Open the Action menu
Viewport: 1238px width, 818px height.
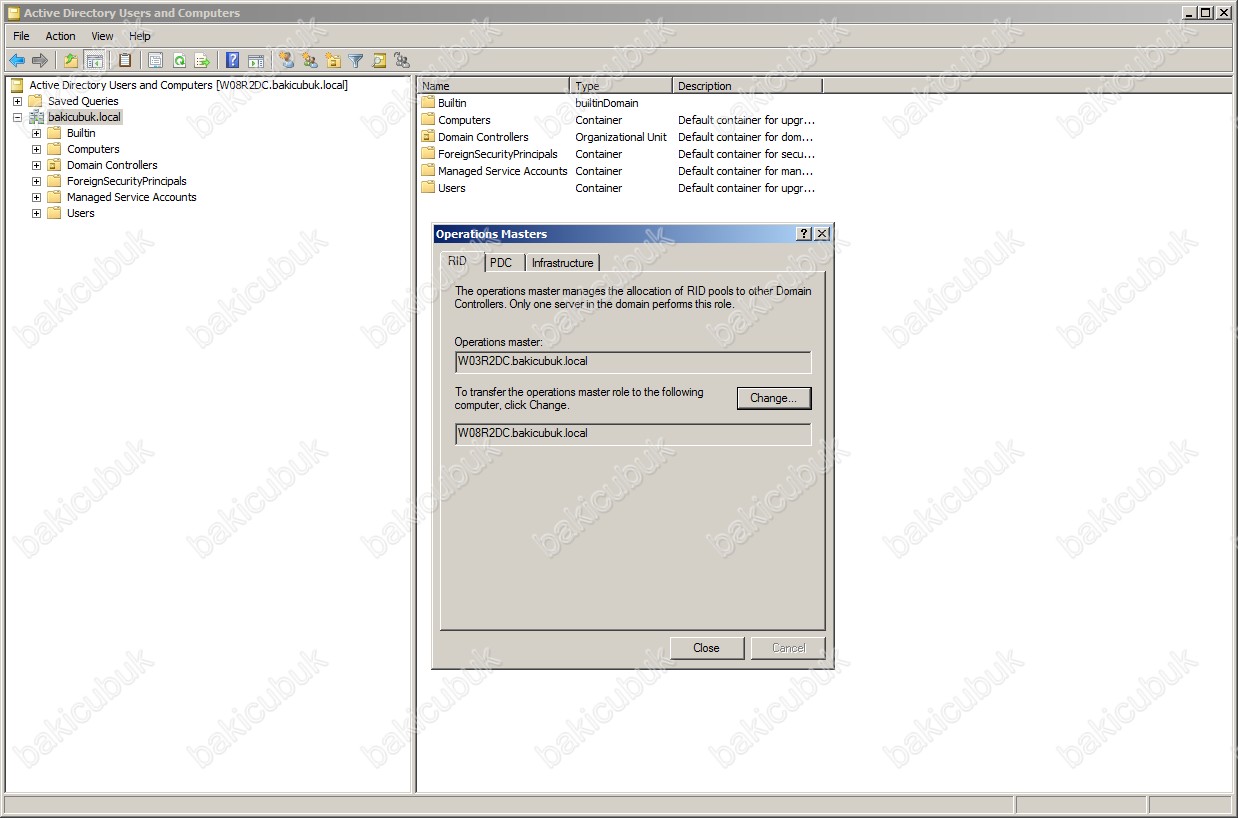click(x=60, y=36)
